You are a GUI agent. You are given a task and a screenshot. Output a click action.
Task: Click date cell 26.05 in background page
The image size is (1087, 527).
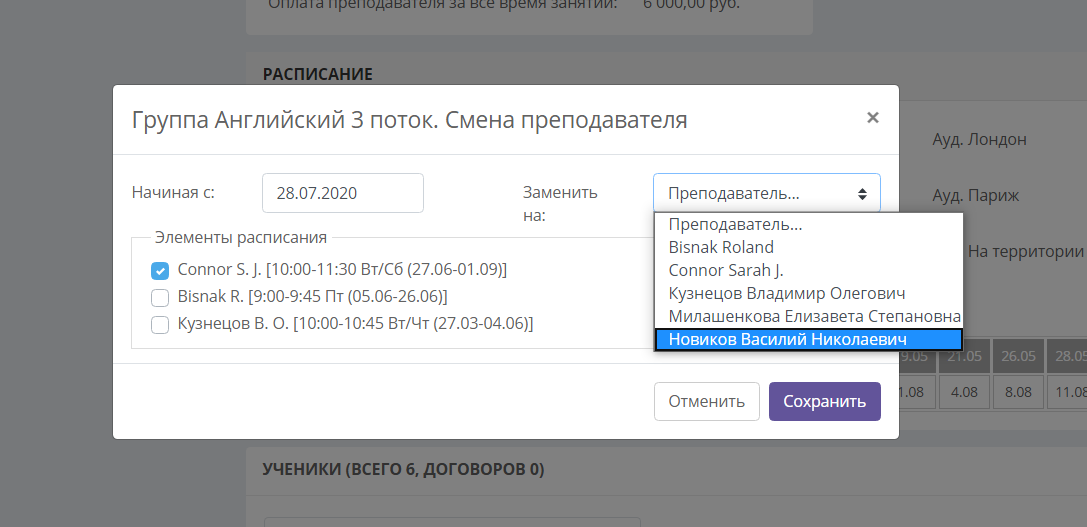(x=1018, y=356)
